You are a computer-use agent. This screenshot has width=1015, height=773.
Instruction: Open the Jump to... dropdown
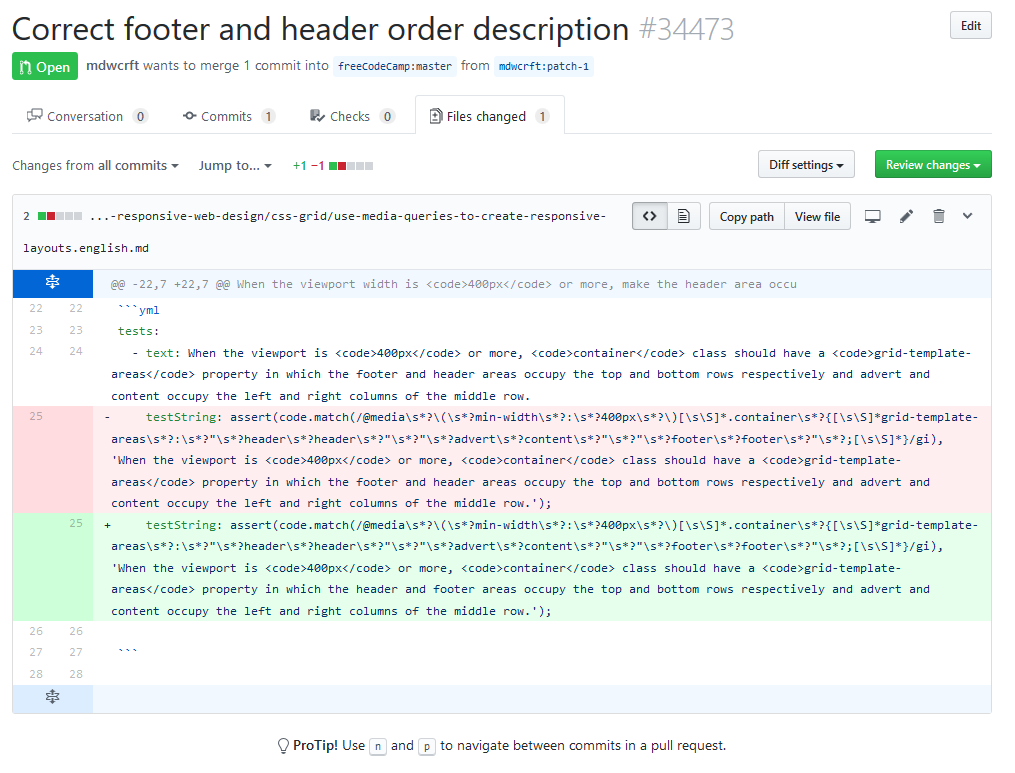[235, 166]
